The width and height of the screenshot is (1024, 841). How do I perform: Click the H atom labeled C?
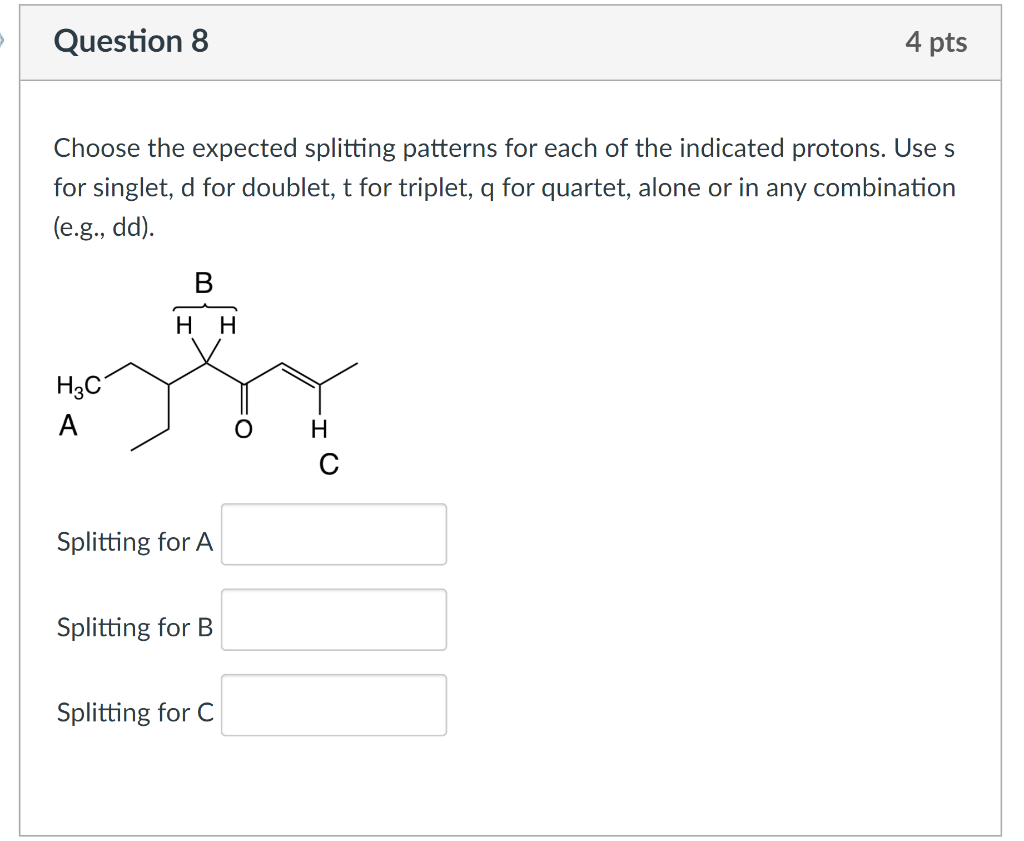(x=318, y=430)
